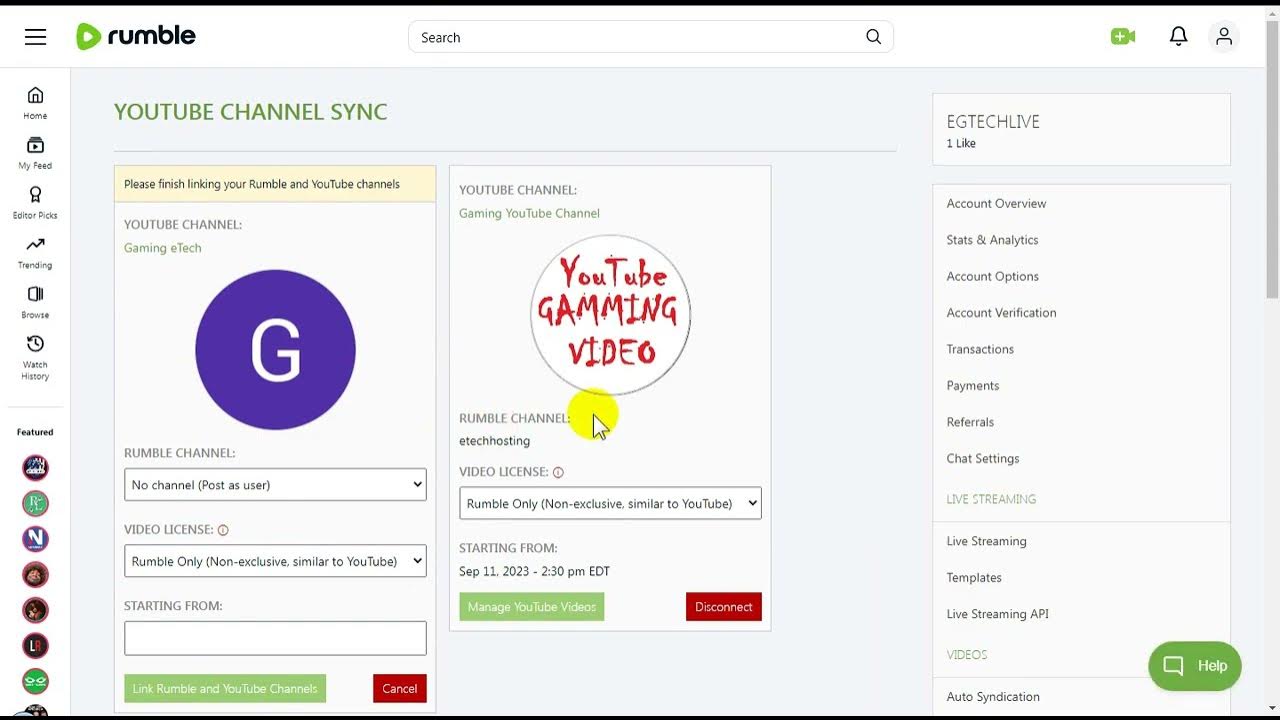
Task: Open the user profile icon
Action: click(x=1223, y=37)
